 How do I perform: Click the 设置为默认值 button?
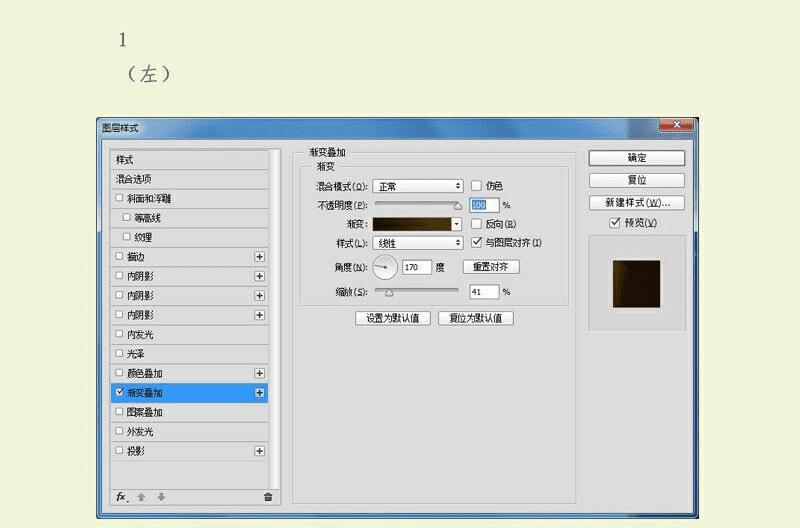pos(393,318)
